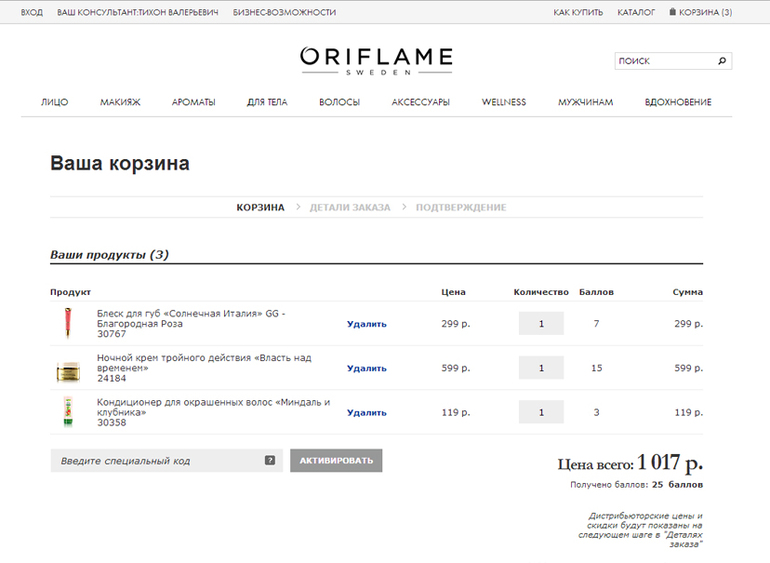Remove lip gloss with Удалить link
Image resolution: width=770 pixels, height=563 pixels.
[366, 324]
